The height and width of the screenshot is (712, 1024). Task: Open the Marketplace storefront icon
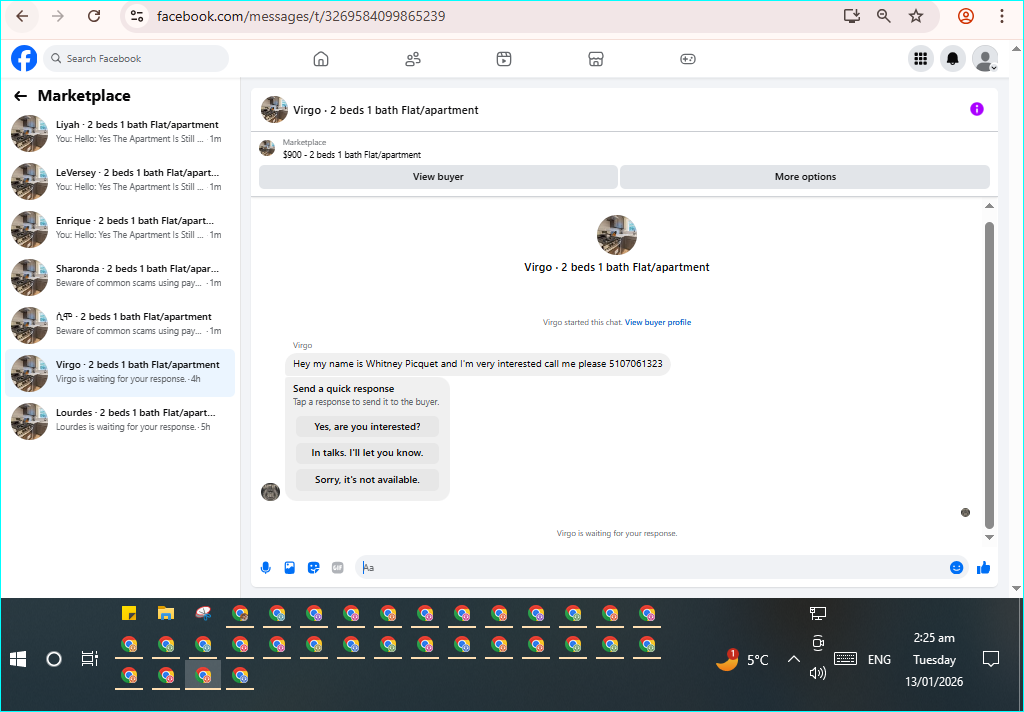[596, 59]
